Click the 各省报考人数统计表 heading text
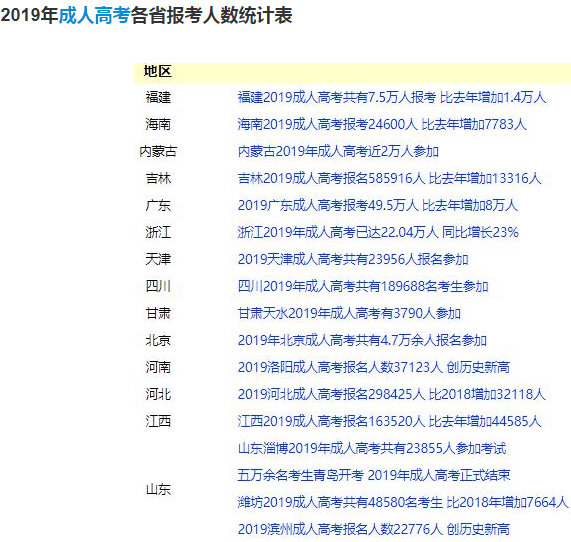This screenshot has height=542, width=571. click(211, 16)
